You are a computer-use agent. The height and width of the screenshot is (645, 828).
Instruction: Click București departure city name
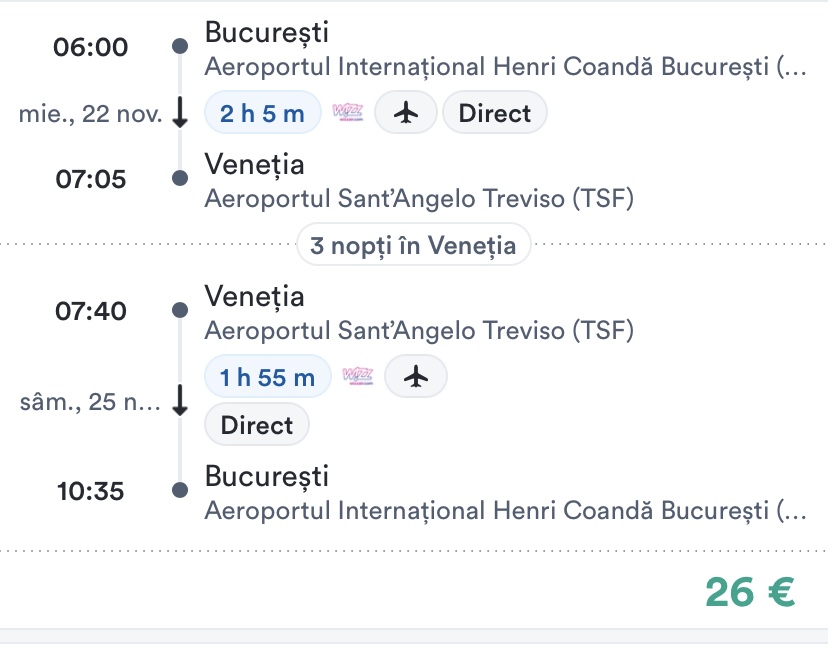pyautogui.click(x=266, y=32)
